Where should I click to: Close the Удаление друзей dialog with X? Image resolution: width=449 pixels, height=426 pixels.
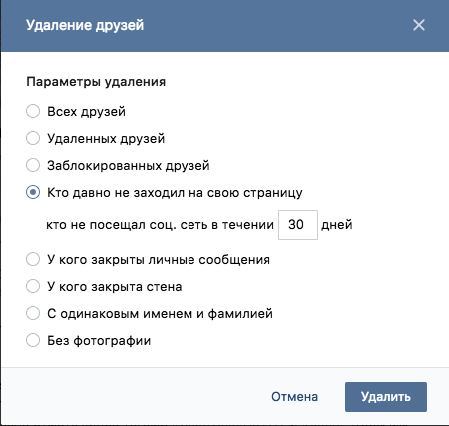419,25
